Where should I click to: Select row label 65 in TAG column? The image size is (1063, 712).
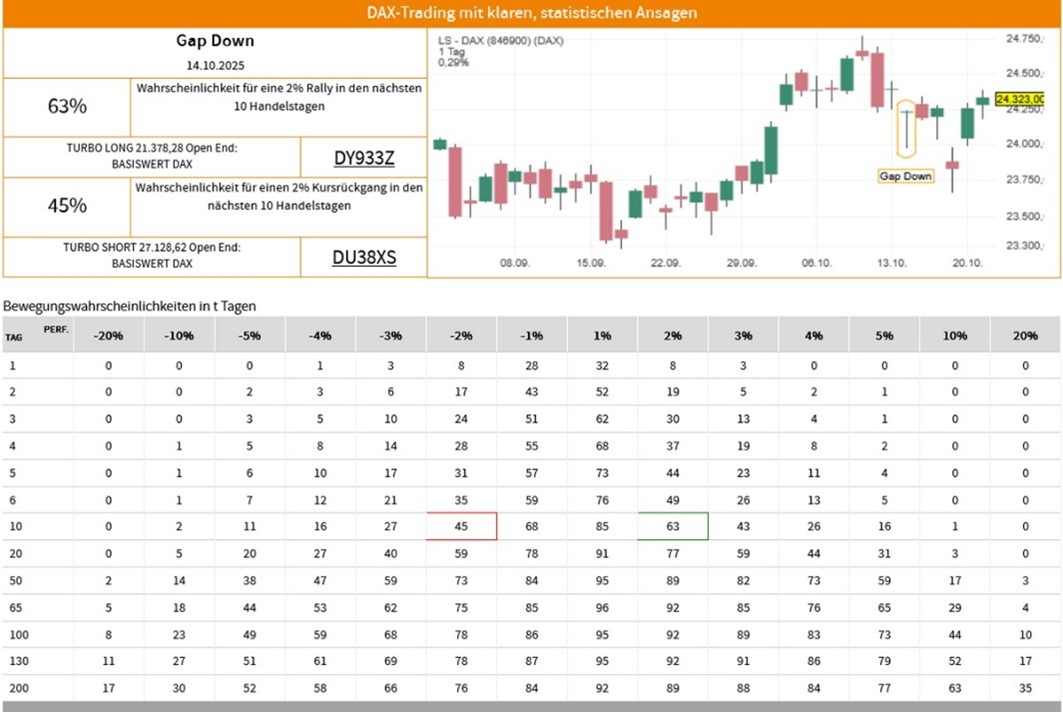(14, 607)
